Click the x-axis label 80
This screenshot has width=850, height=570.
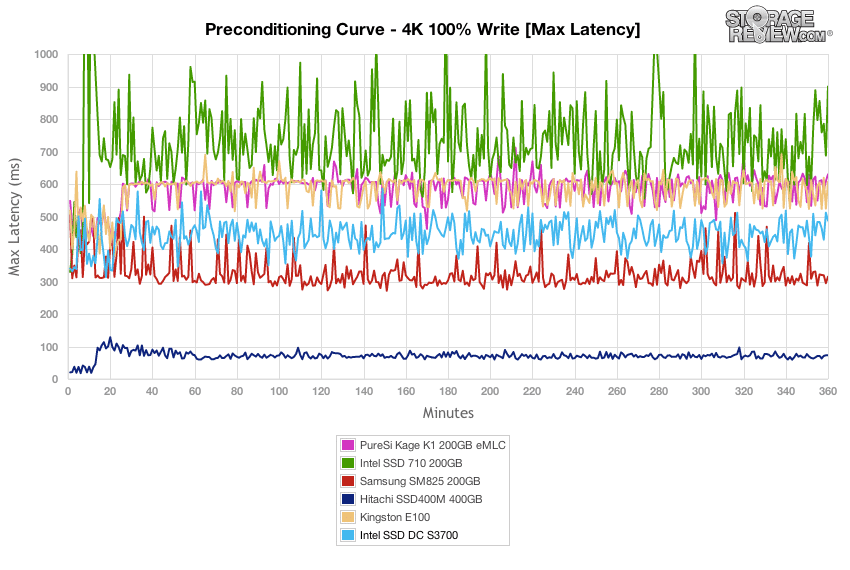click(x=237, y=391)
